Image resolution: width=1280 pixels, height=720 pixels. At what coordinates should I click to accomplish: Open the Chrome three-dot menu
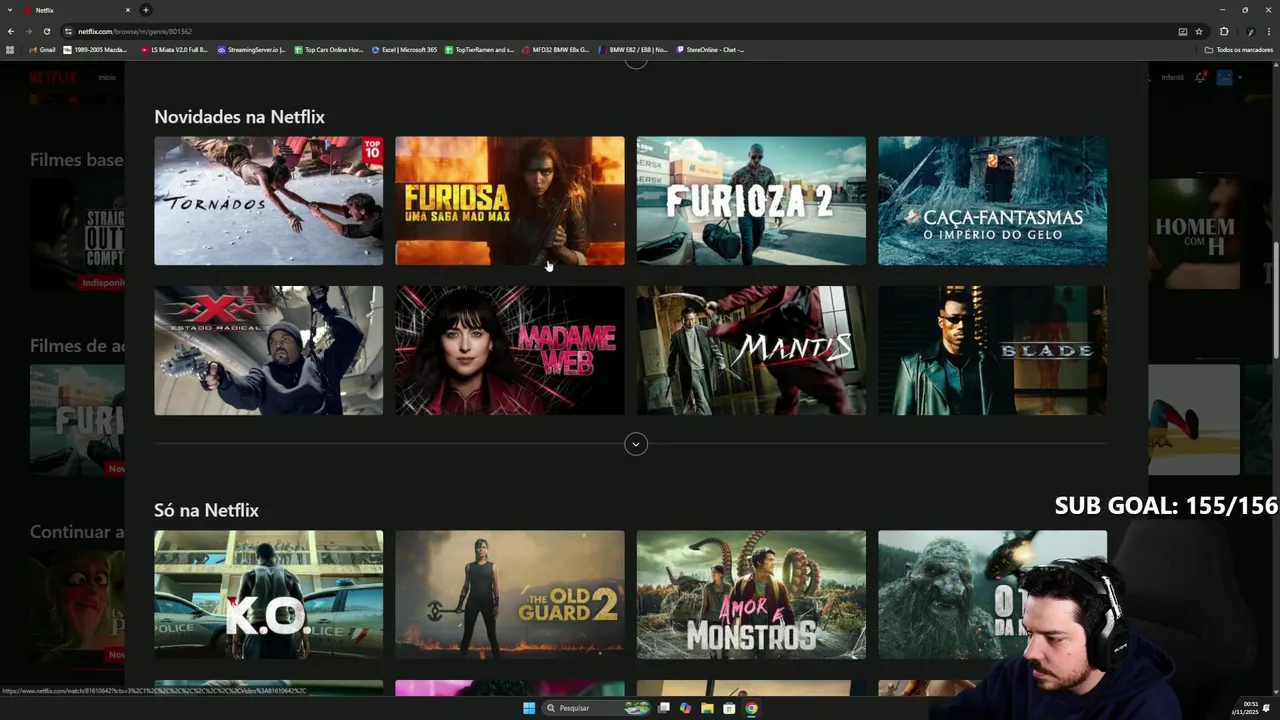(x=1268, y=31)
